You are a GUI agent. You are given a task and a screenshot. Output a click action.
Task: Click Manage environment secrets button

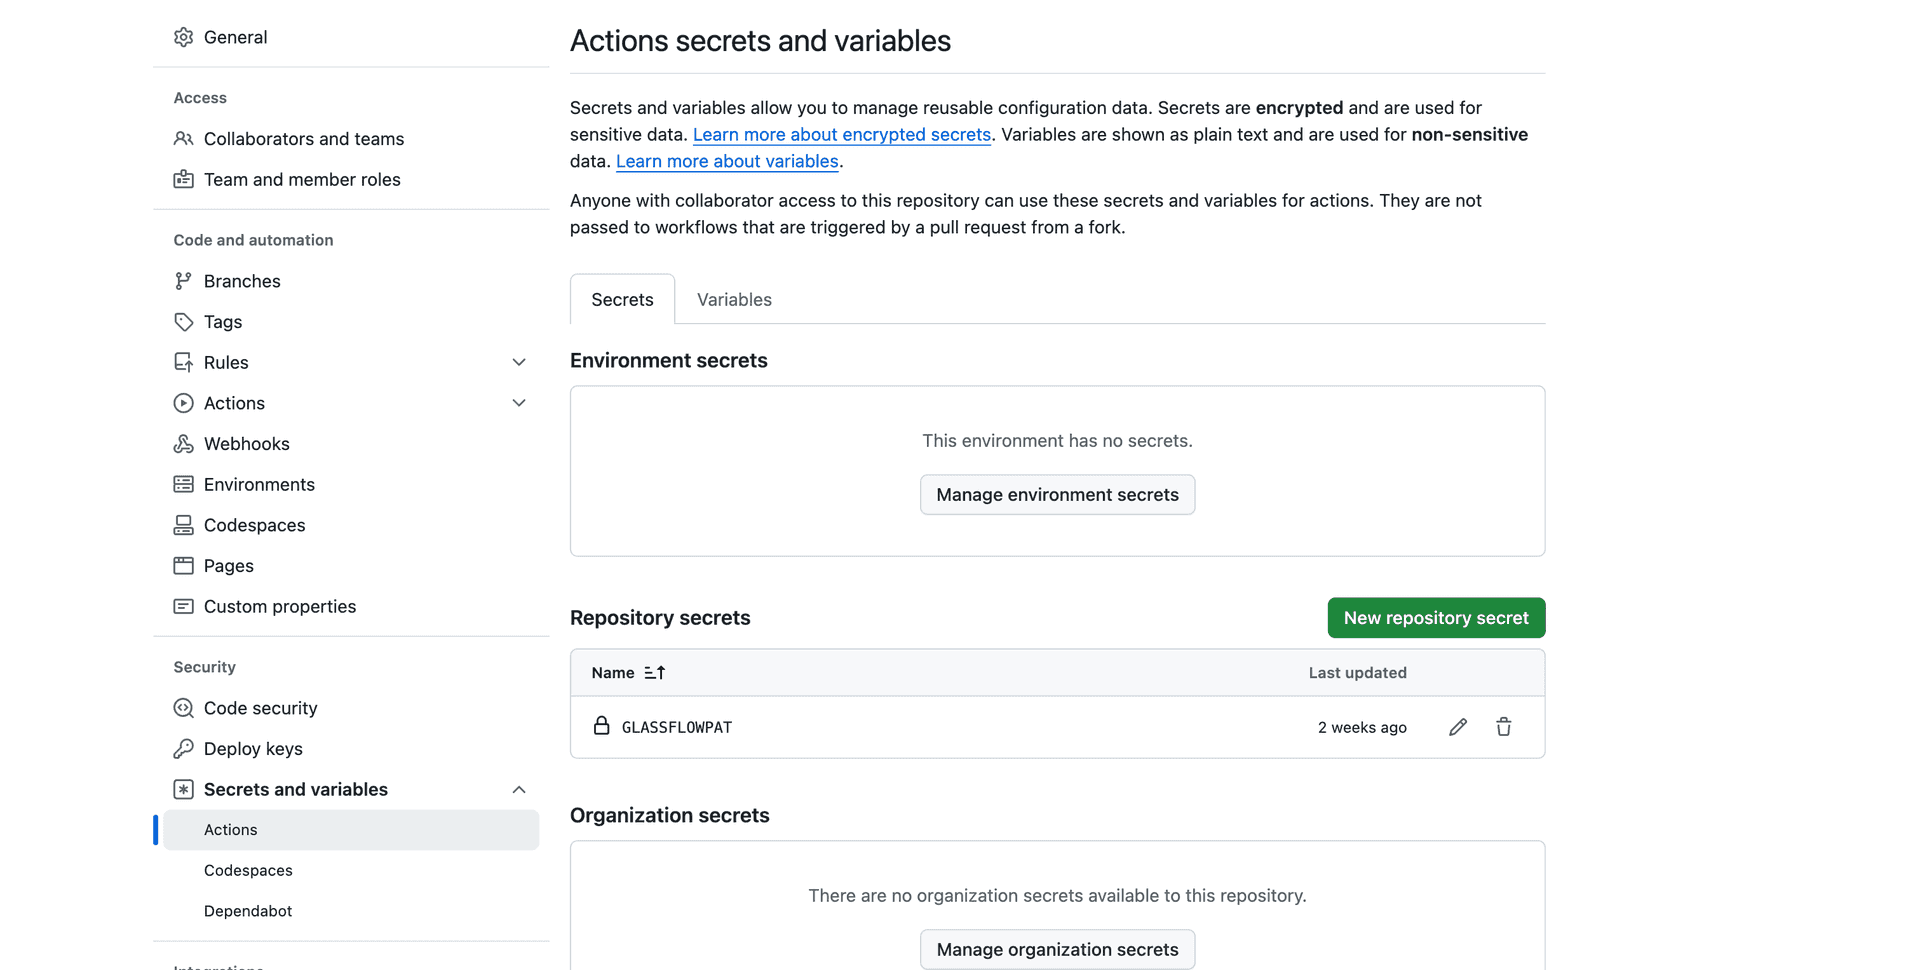click(1057, 495)
